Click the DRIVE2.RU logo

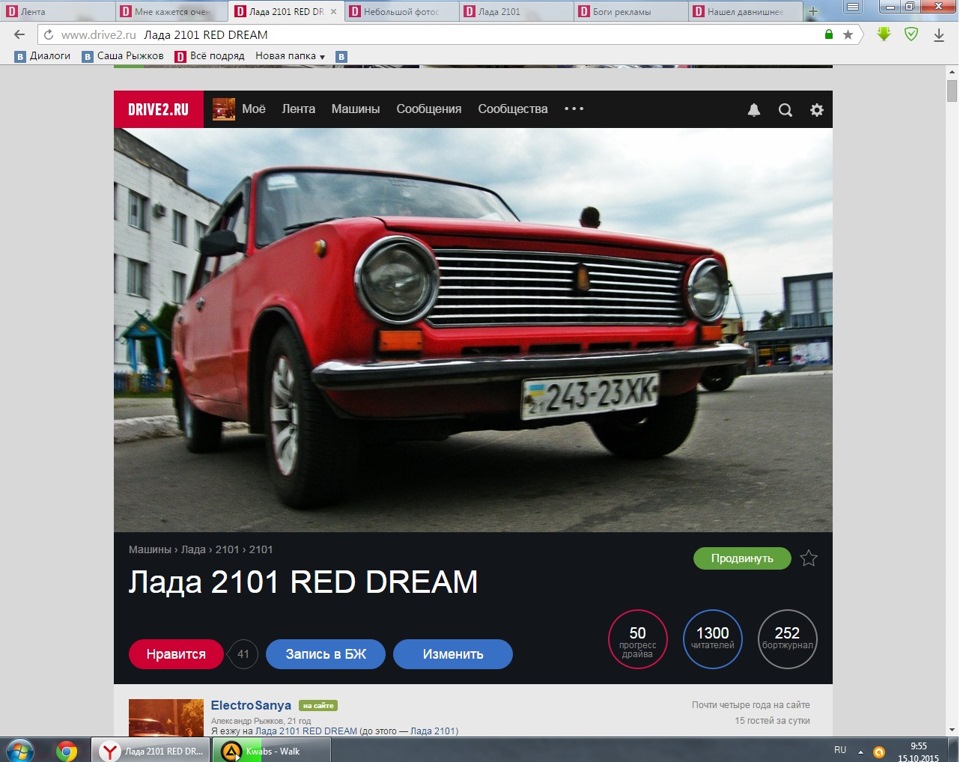159,109
